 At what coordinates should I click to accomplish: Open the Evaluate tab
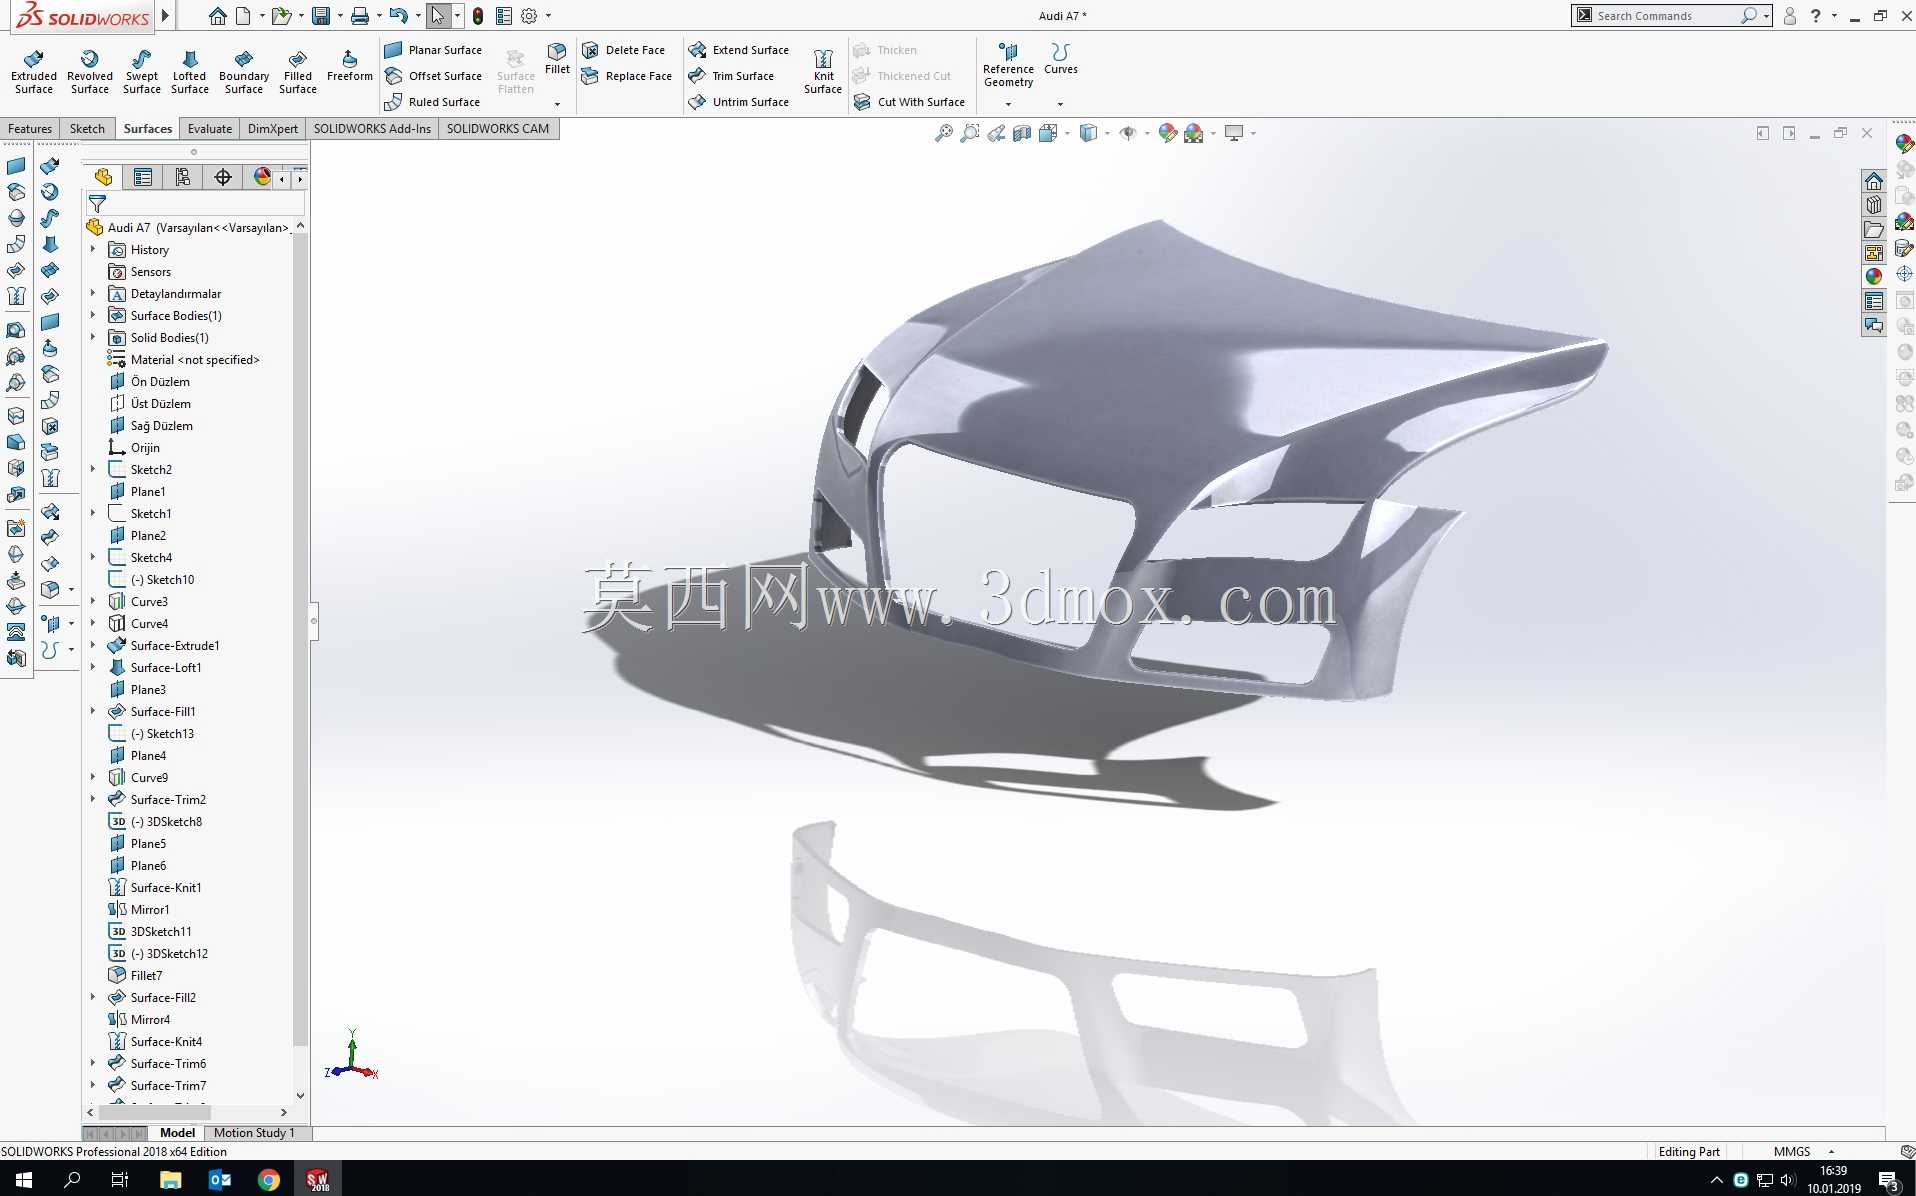pyautogui.click(x=210, y=128)
